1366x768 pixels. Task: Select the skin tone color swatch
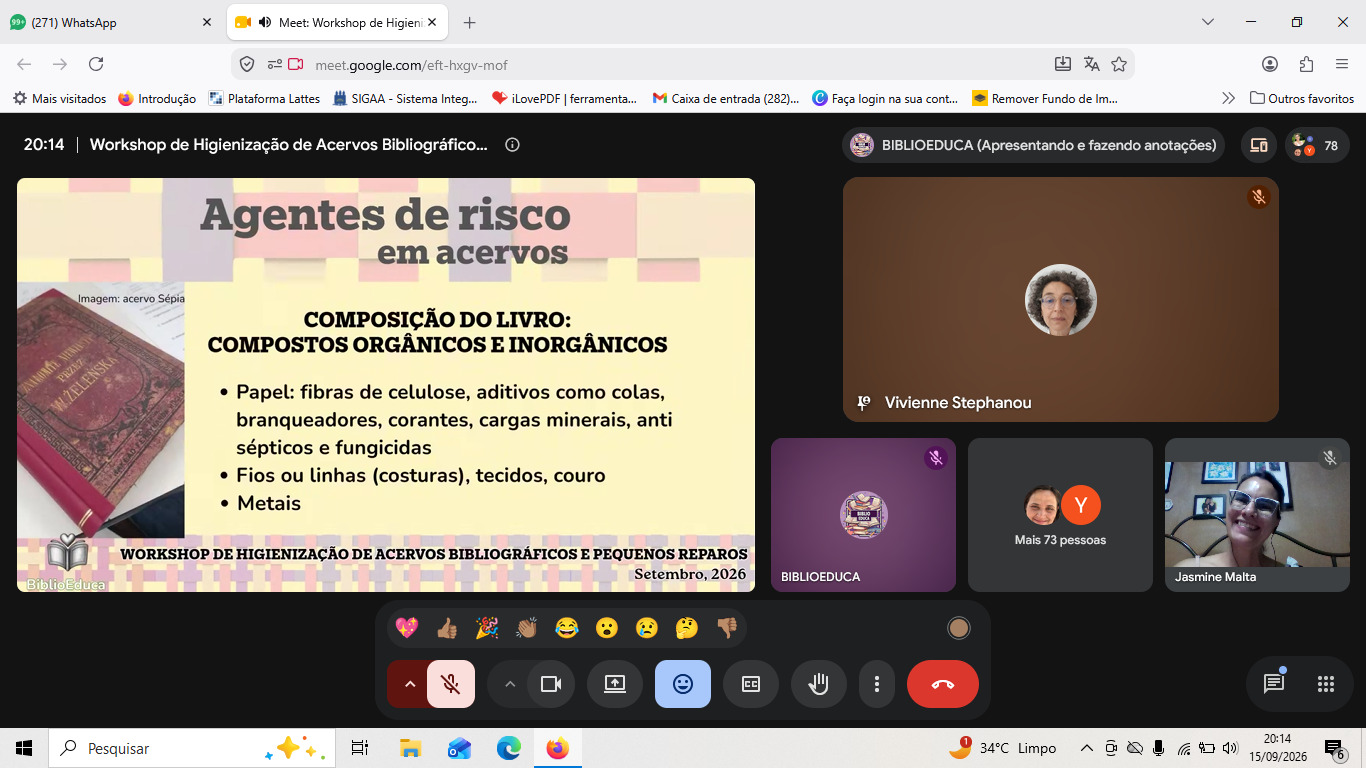pos(959,628)
